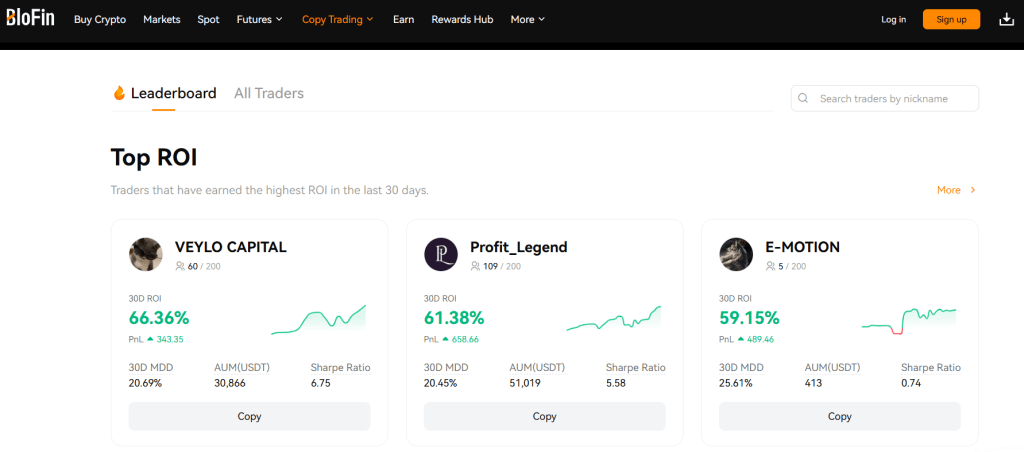Viewport: 1024px width, 452px height.
Task: Expand the Futures dropdown menu
Action: [x=259, y=19]
